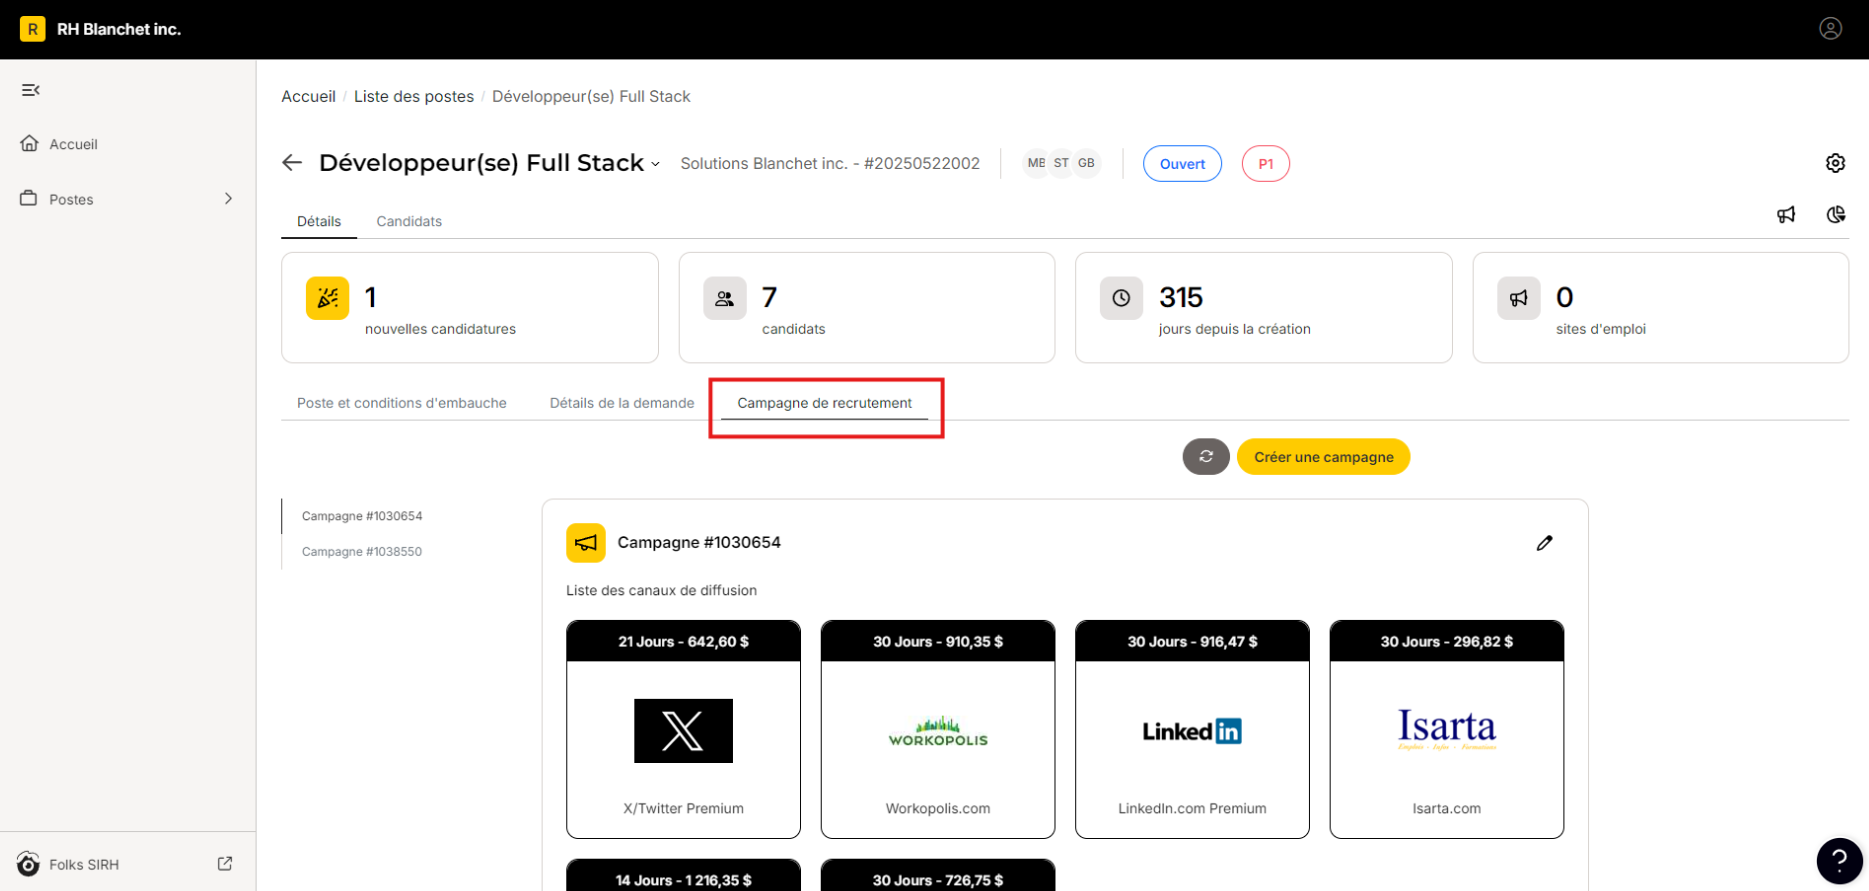Screen dimensions: 1869x891
Task: Click the Accueil home icon in sidebar
Action: pyautogui.click(x=30, y=144)
